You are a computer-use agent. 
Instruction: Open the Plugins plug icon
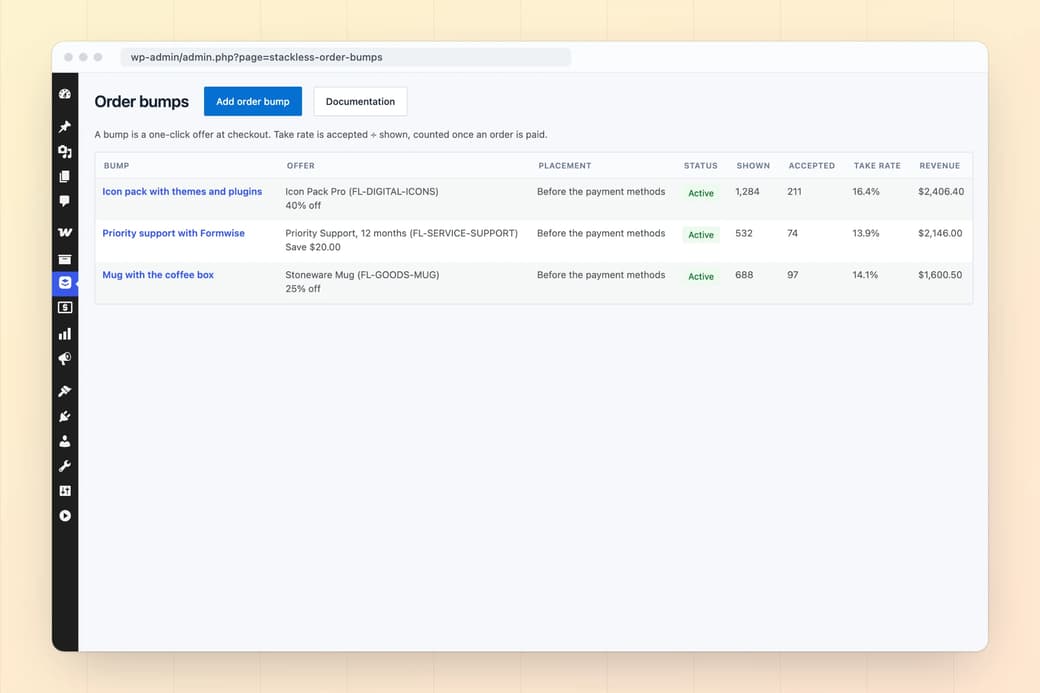tap(65, 416)
